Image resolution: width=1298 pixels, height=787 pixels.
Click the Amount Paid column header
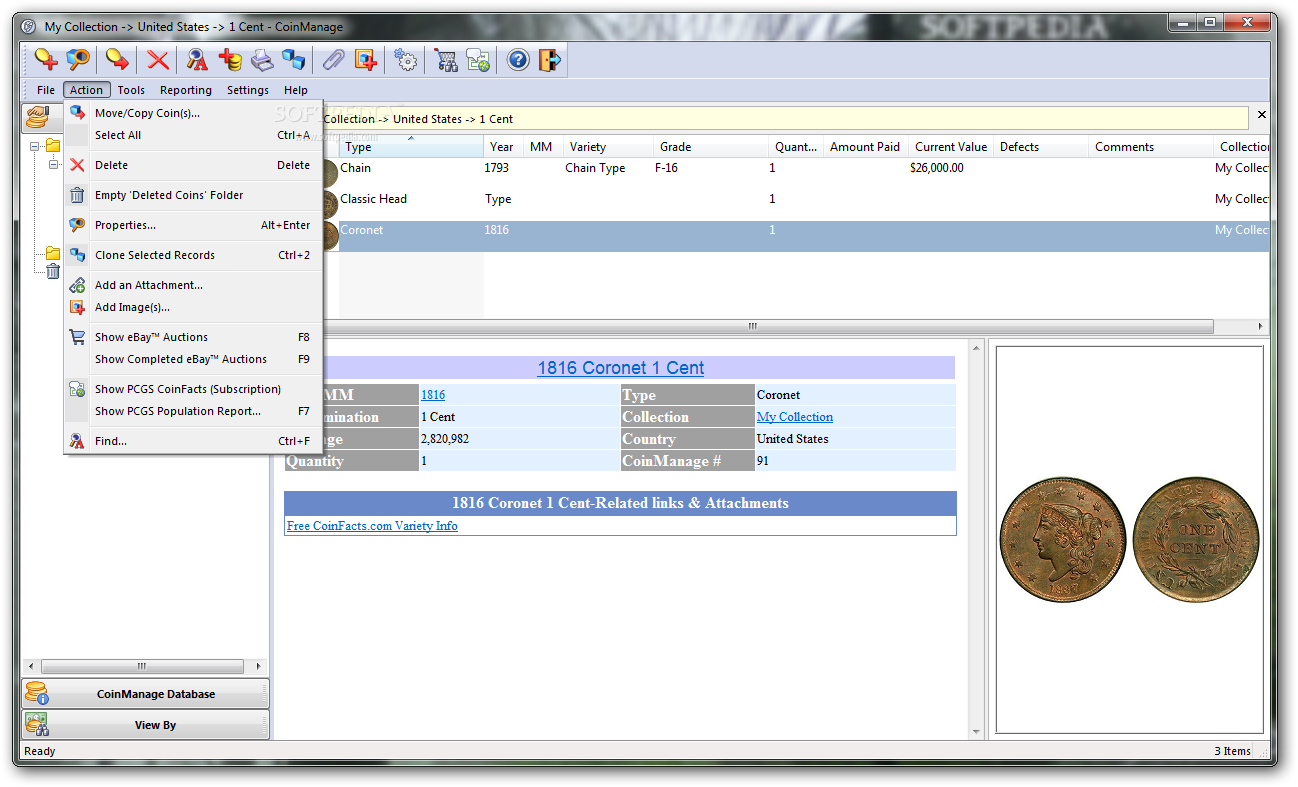click(865, 147)
